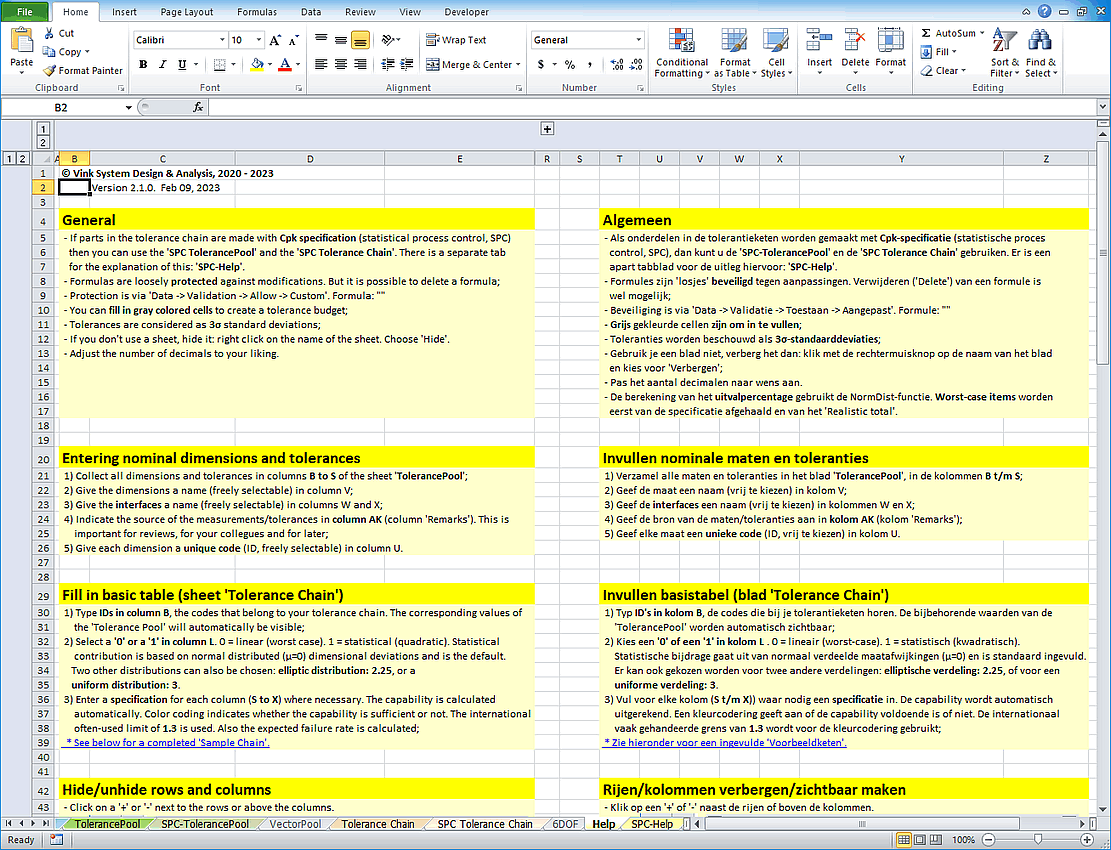Switch to Page Layout view in status bar
This screenshot has height=850, width=1111.
(920, 840)
